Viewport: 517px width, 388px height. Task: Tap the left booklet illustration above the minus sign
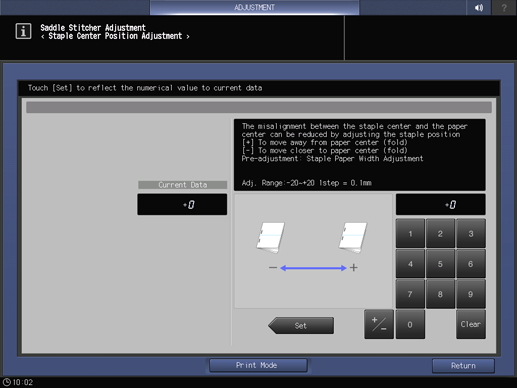(270, 238)
